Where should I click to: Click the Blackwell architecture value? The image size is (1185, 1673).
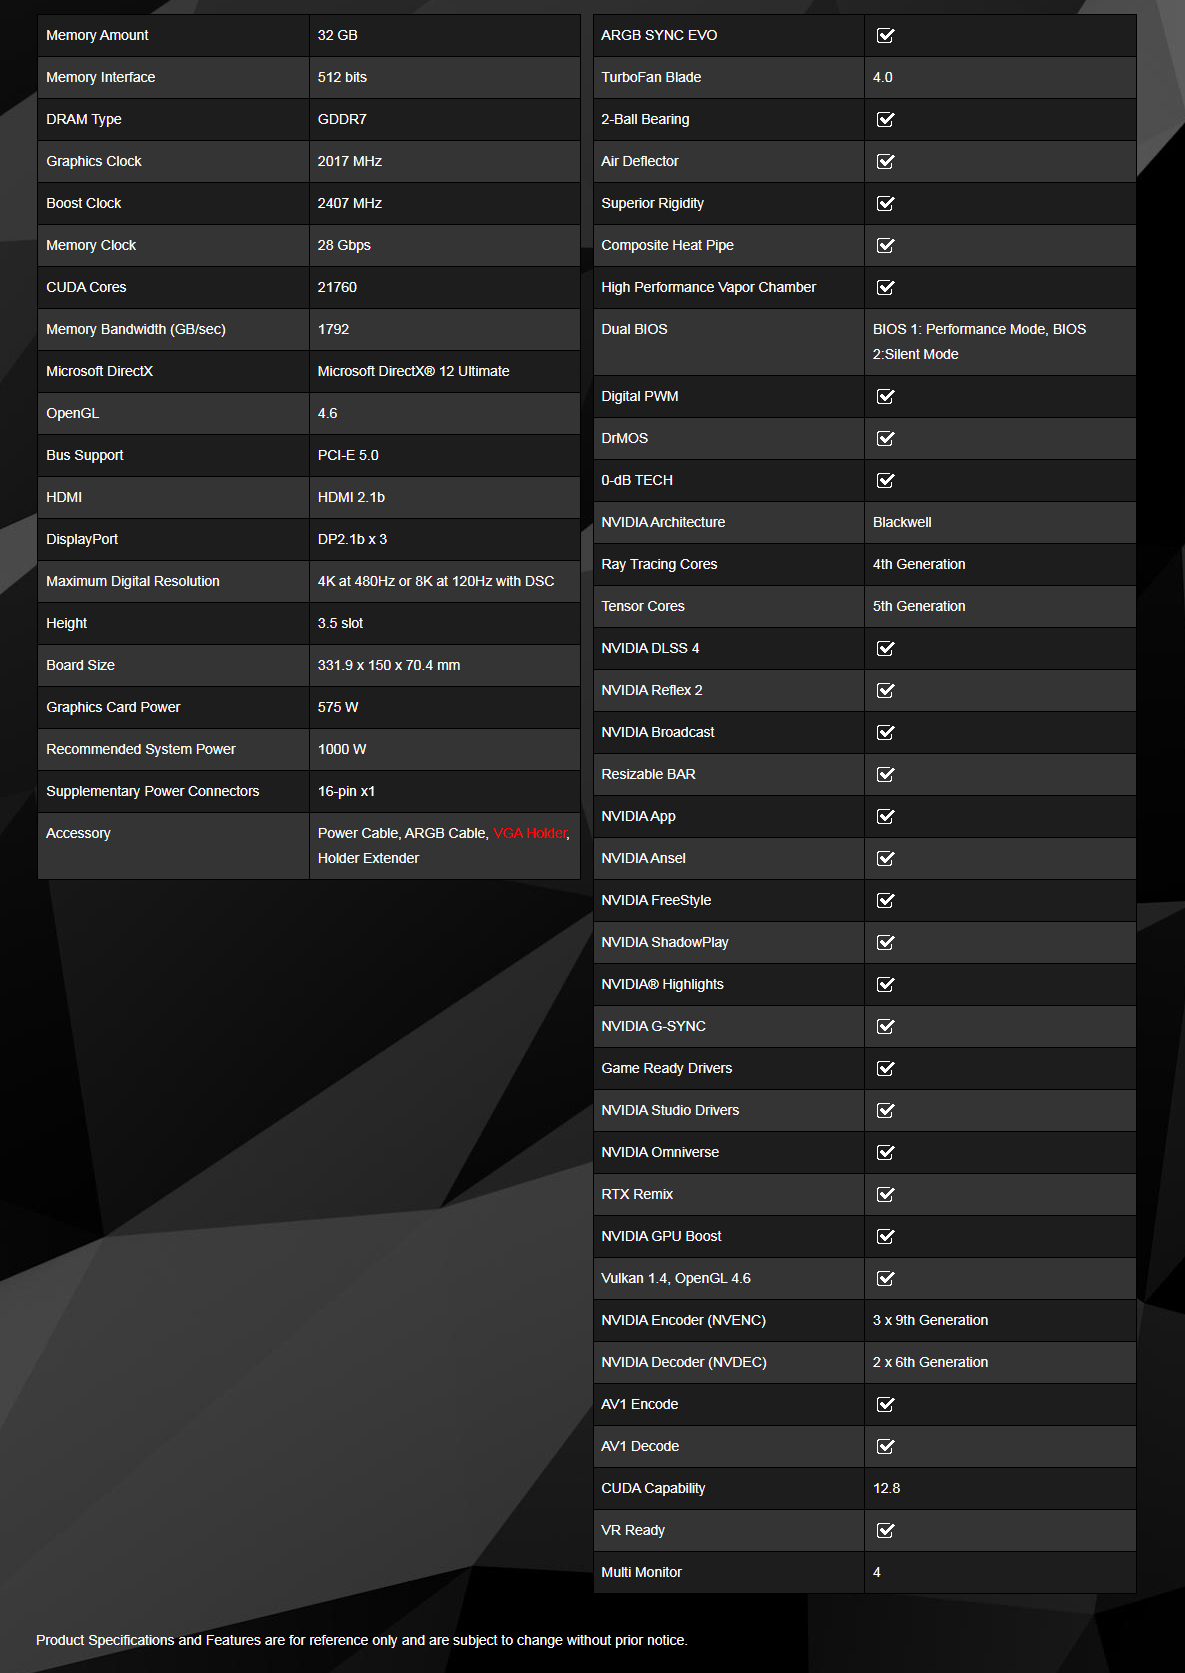click(x=901, y=522)
